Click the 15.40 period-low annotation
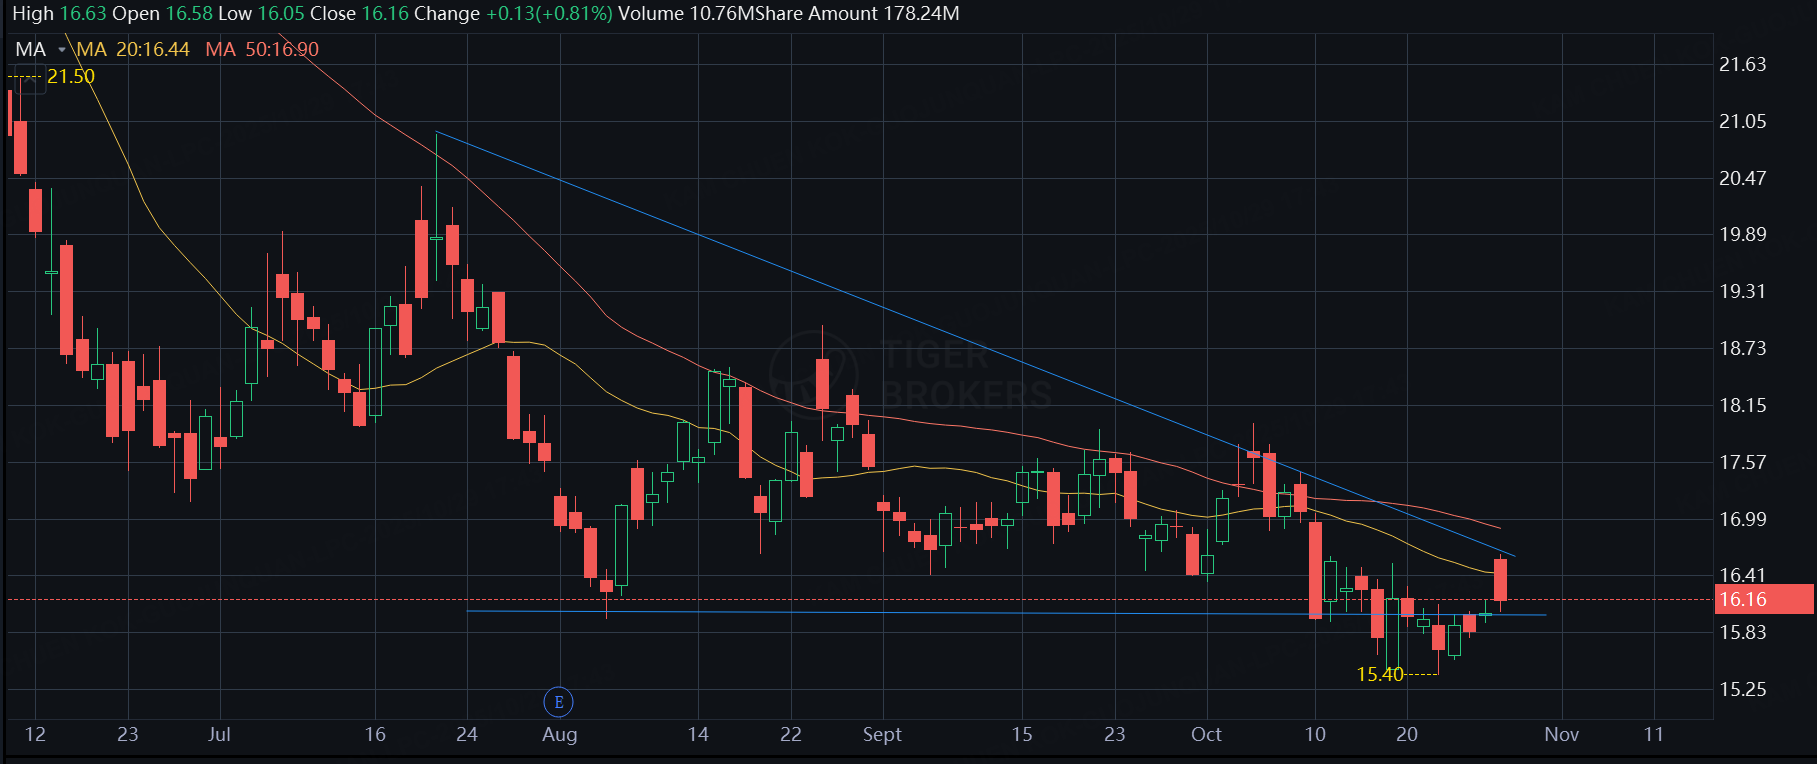Image resolution: width=1817 pixels, height=764 pixels. point(1380,674)
